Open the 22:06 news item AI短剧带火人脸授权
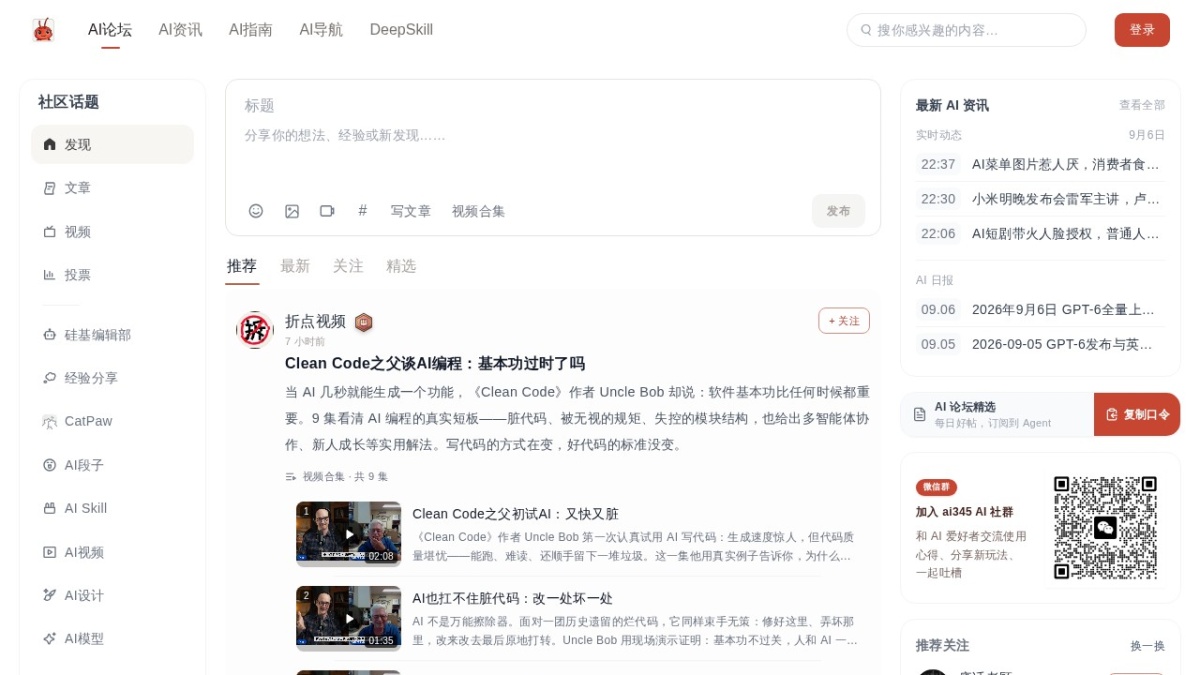This screenshot has height=675, width=1200. coord(1040,234)
